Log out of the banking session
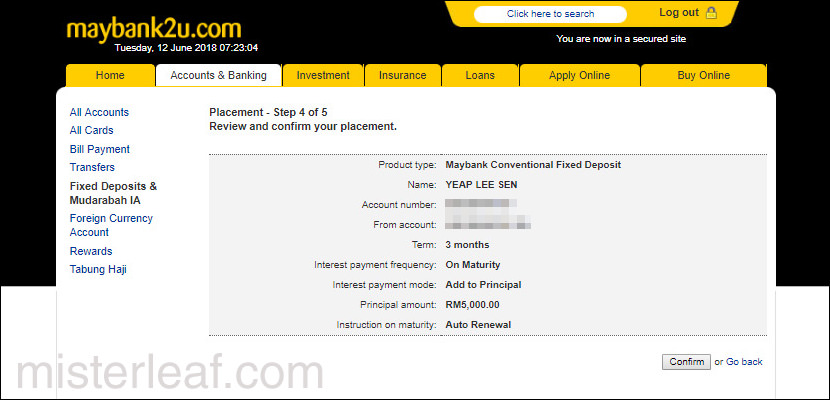 (679, 13)
